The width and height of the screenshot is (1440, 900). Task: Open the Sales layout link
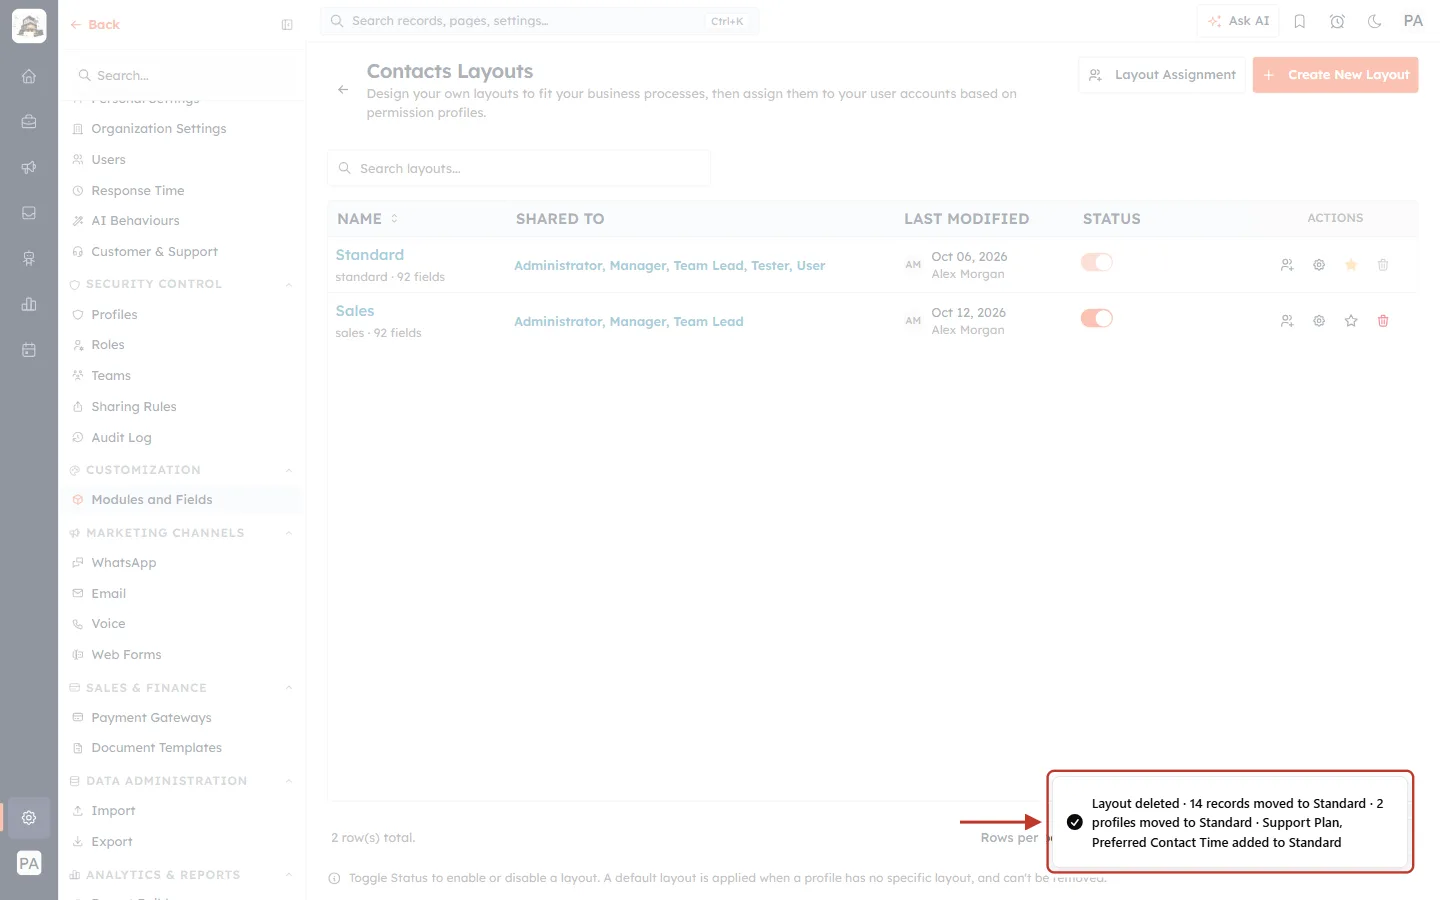point(355,311)
